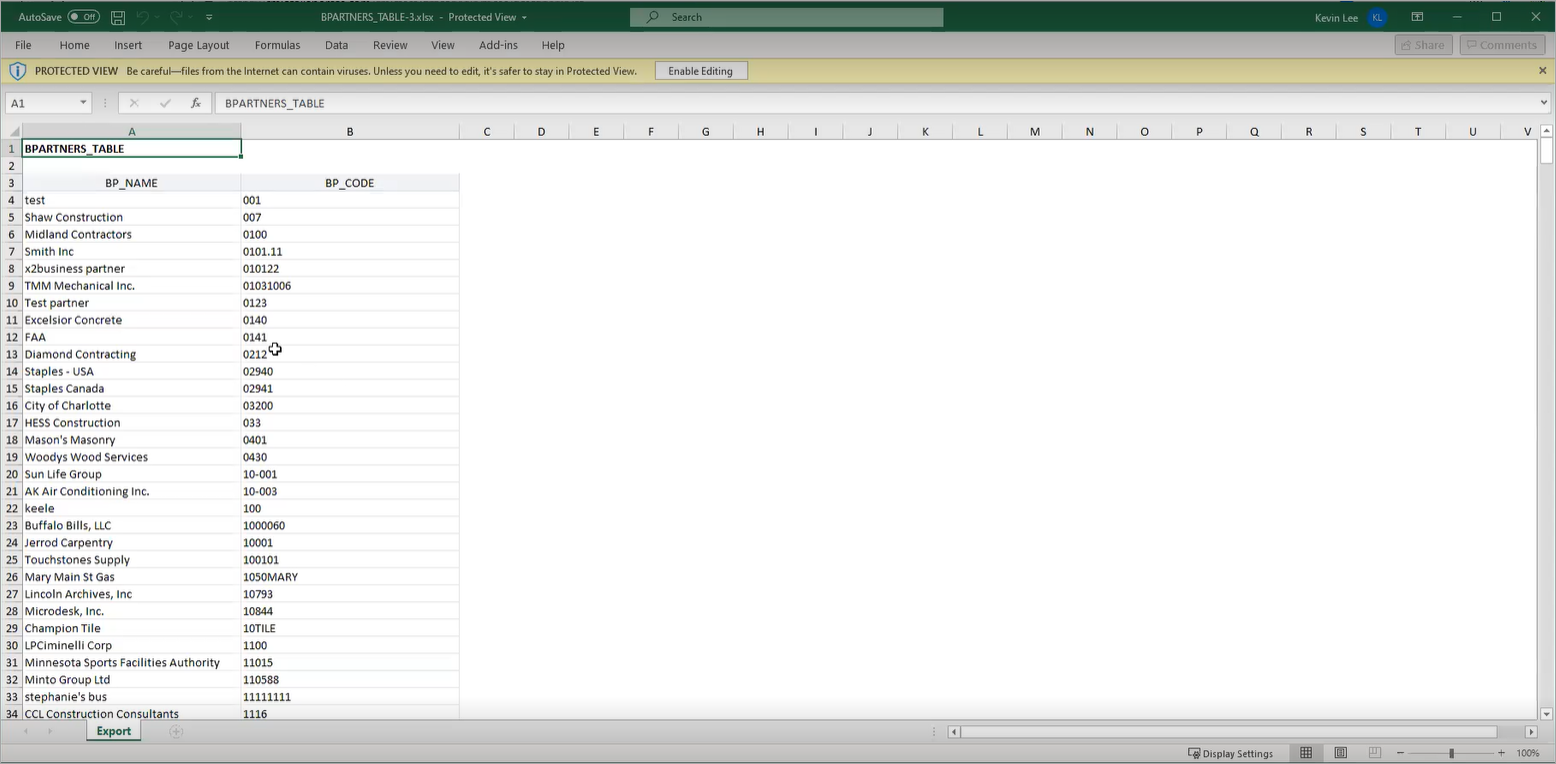This screenshot has height=764, width=1556.
Task: Click Enable Editing button
Action: coord(700,71)
